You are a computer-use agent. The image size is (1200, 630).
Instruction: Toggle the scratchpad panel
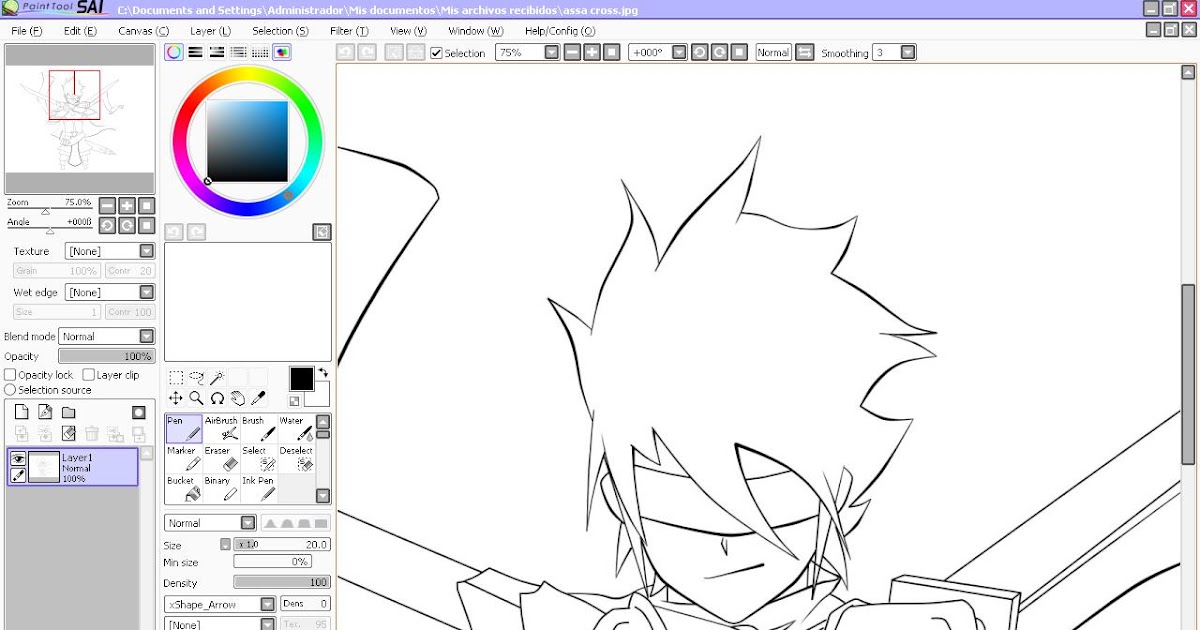[282, 52]
